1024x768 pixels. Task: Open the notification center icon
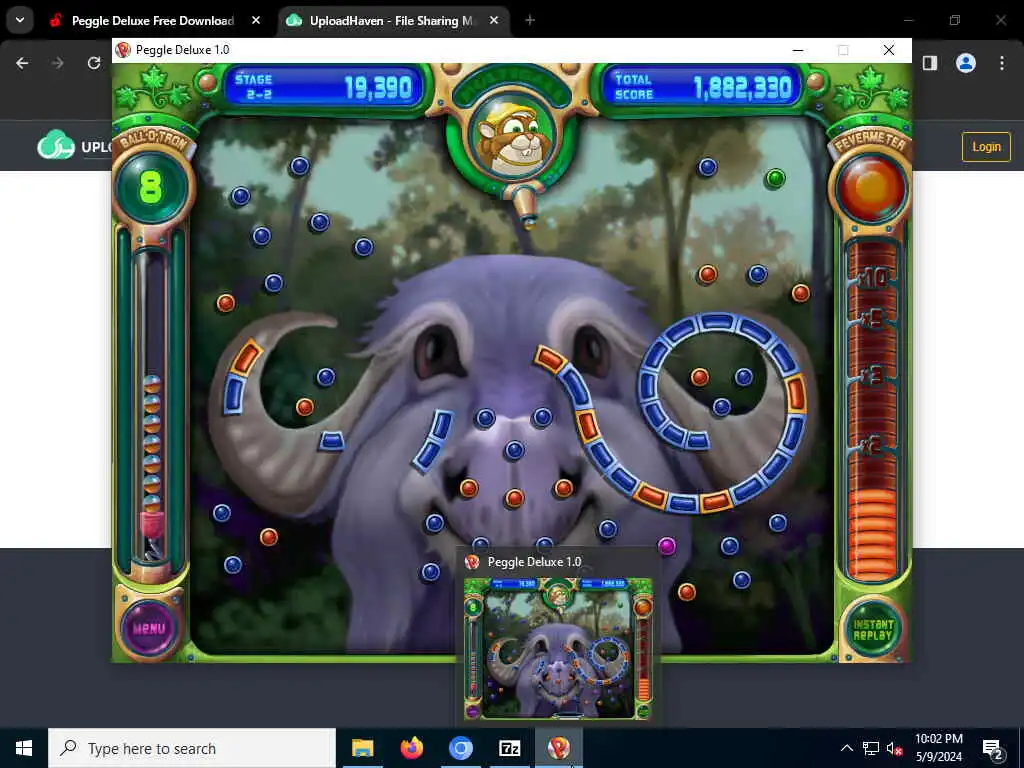tap(993, 748)
